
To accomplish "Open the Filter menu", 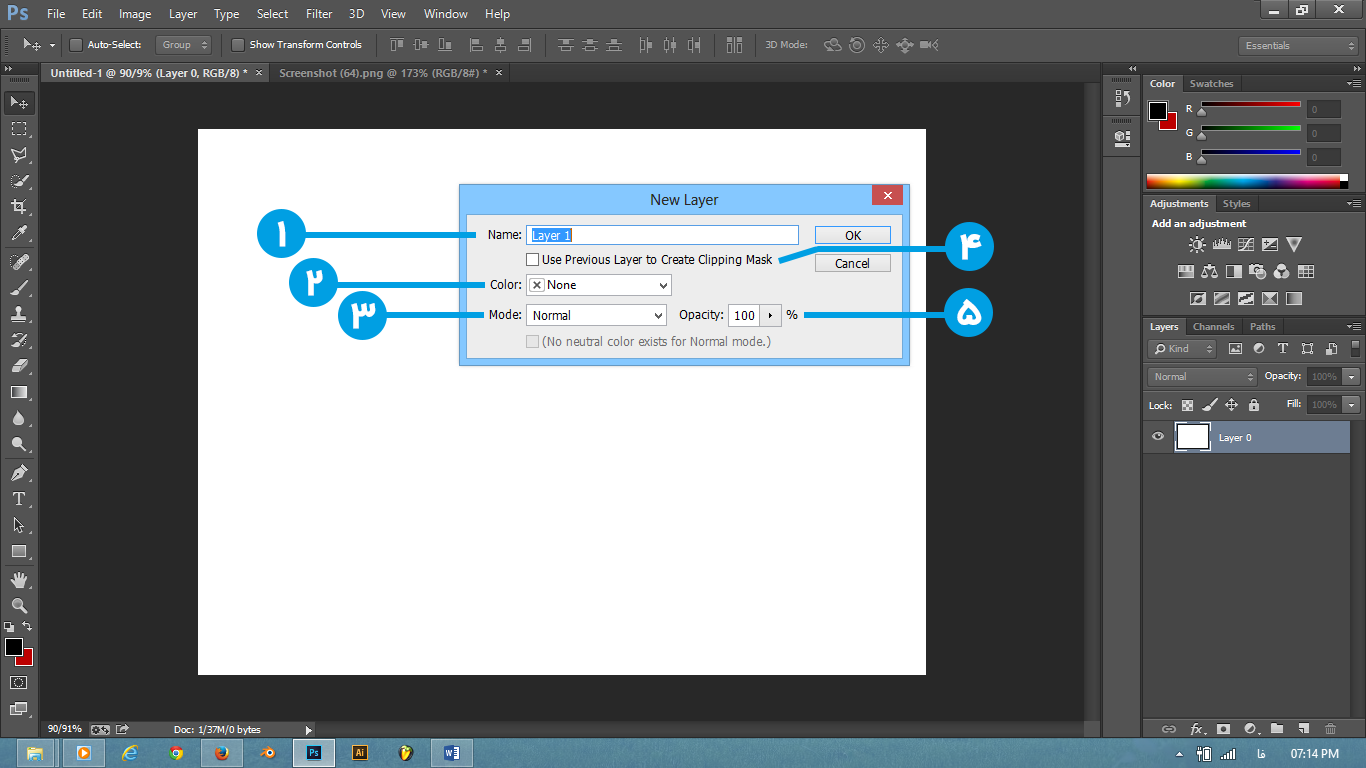I will [319, 14].
